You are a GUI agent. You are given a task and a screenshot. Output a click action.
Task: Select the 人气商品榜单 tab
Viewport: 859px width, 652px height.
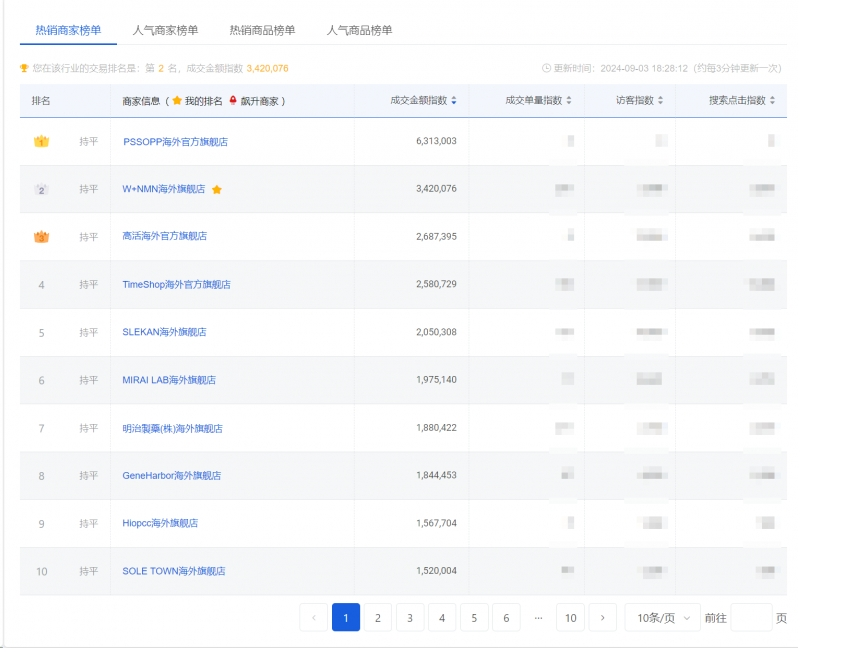coord(359,30)
